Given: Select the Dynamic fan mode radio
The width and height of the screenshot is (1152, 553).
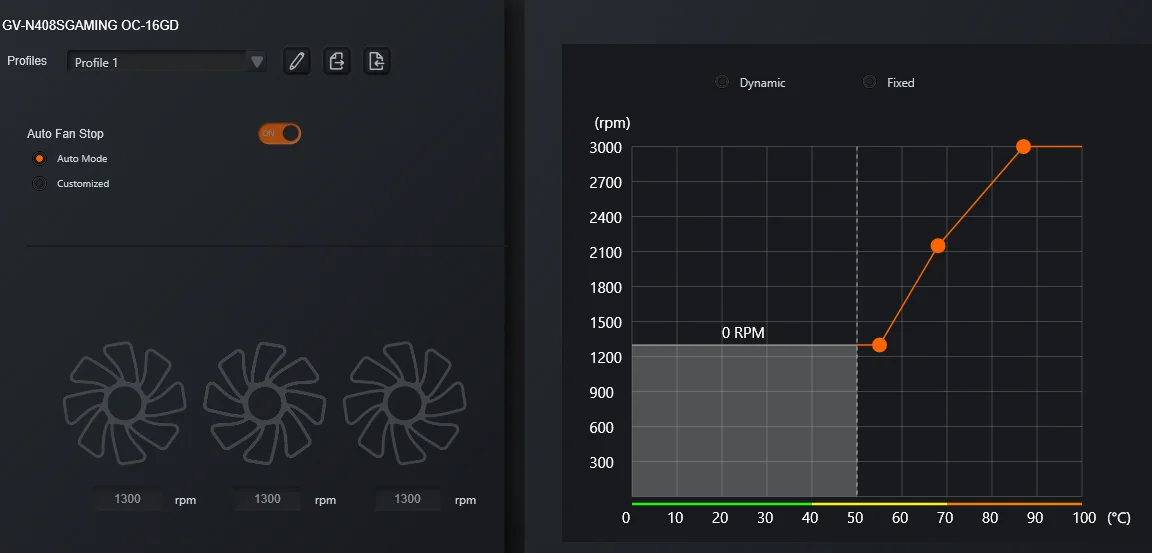Looking at the screenshot, I should click(x=722, y=82).
